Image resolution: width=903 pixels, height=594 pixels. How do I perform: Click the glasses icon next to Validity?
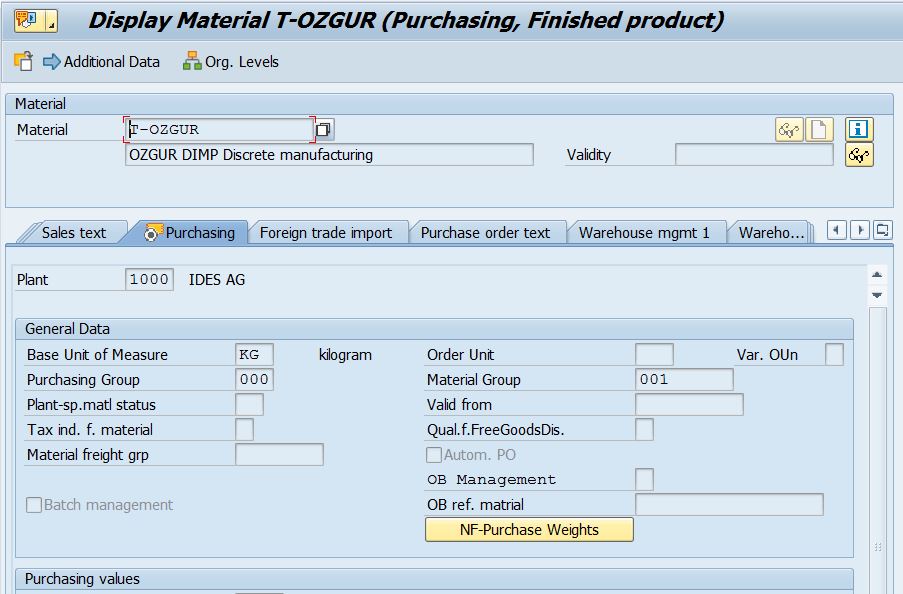[859, 155]
